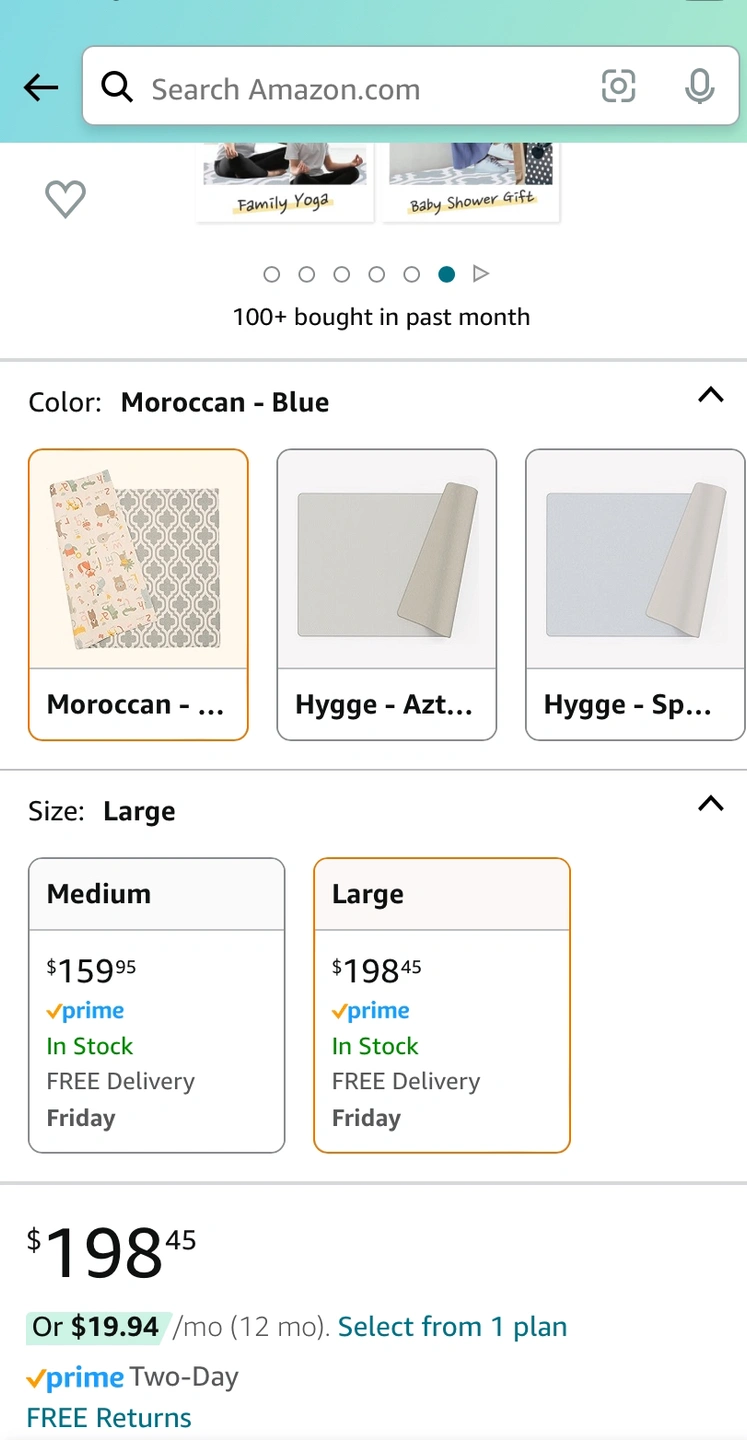Open the Baby Shower Gift image thumbnail
747x1440 pixels.
tap(471, 182)
